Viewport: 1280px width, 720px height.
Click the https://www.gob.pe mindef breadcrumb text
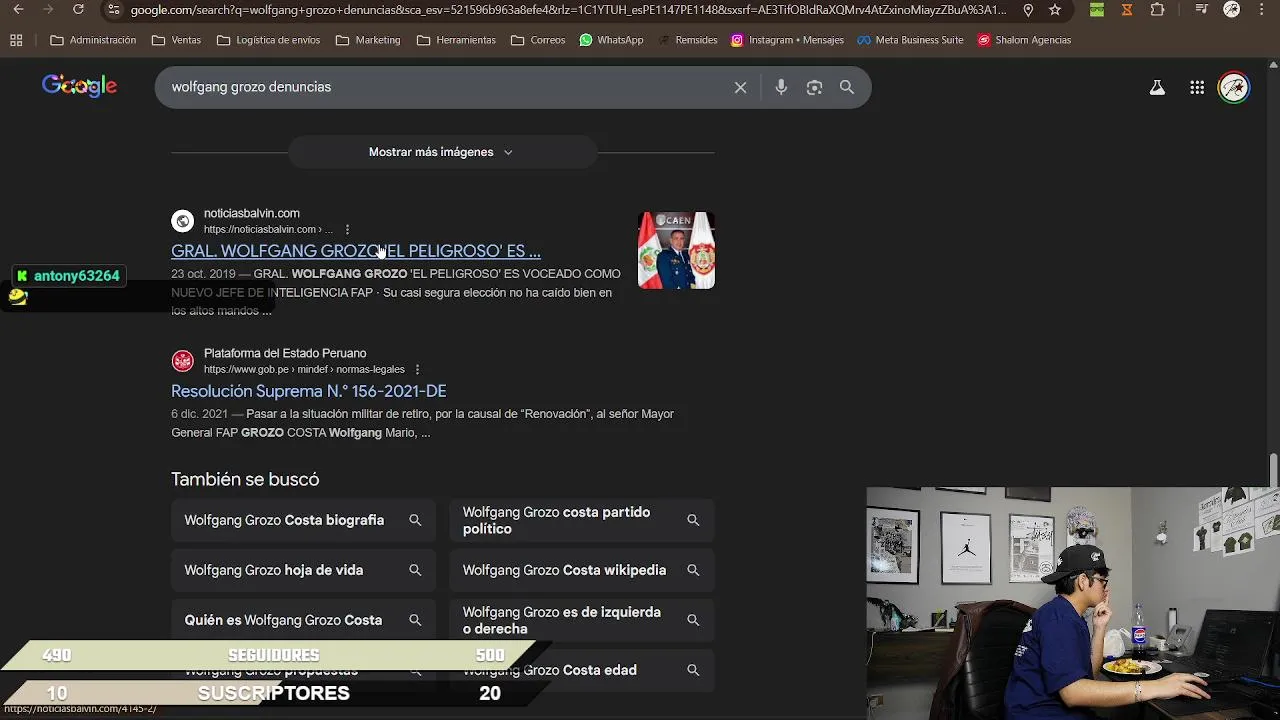(304, 369)
